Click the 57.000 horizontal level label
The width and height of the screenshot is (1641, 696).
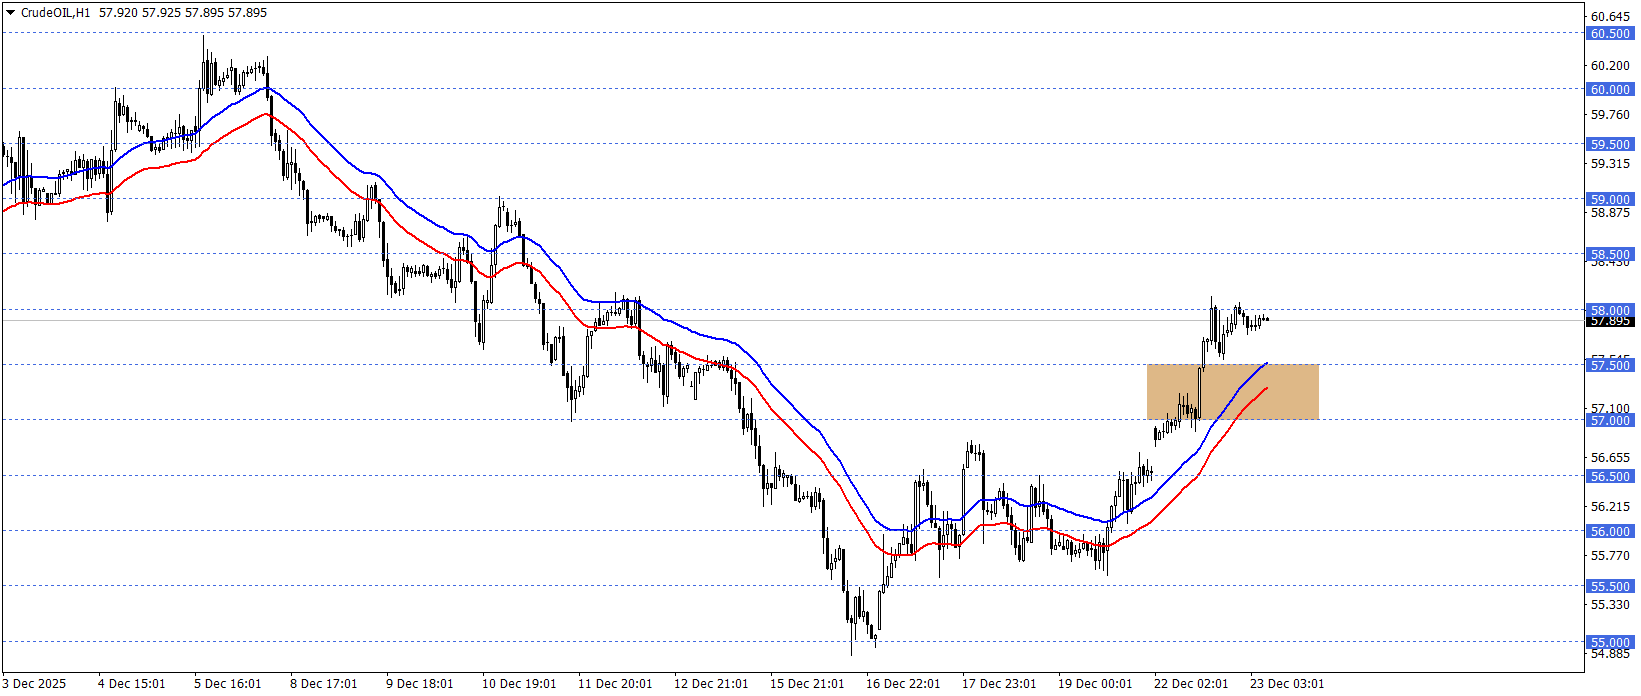point(1610,420)
